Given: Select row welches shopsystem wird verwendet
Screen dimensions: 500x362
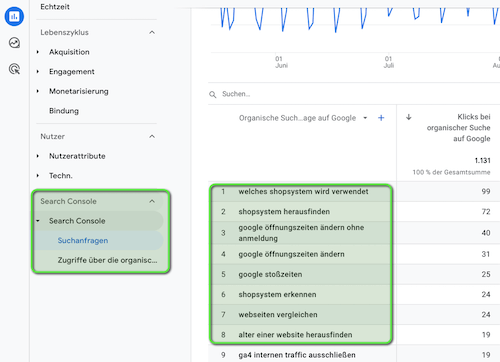Looking at the screenshot, I should click(x=303, y=191).
